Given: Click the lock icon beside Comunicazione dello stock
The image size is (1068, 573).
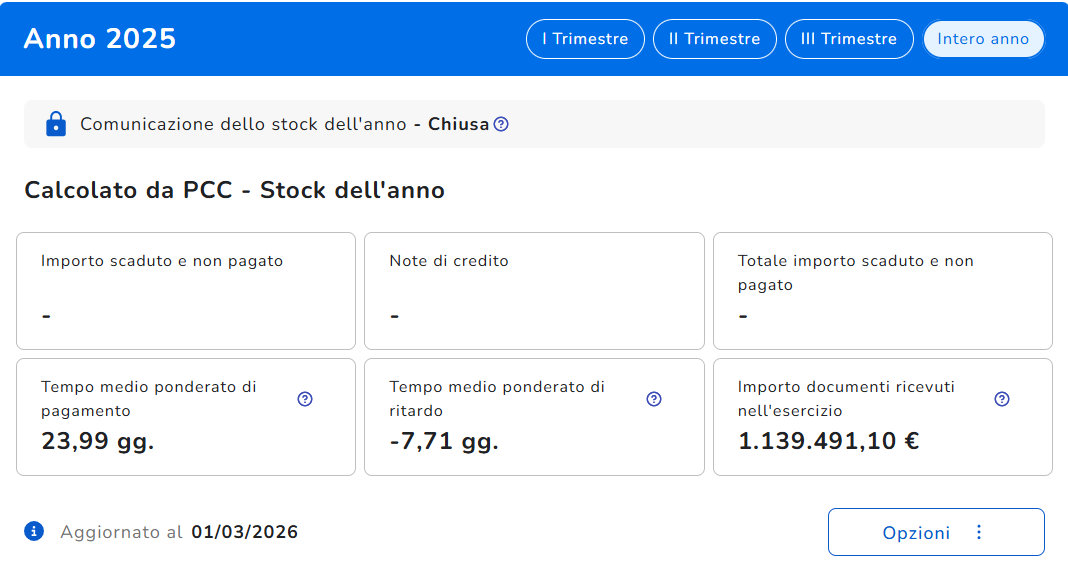Looking at the screenshot, I should tap(56, 124).
